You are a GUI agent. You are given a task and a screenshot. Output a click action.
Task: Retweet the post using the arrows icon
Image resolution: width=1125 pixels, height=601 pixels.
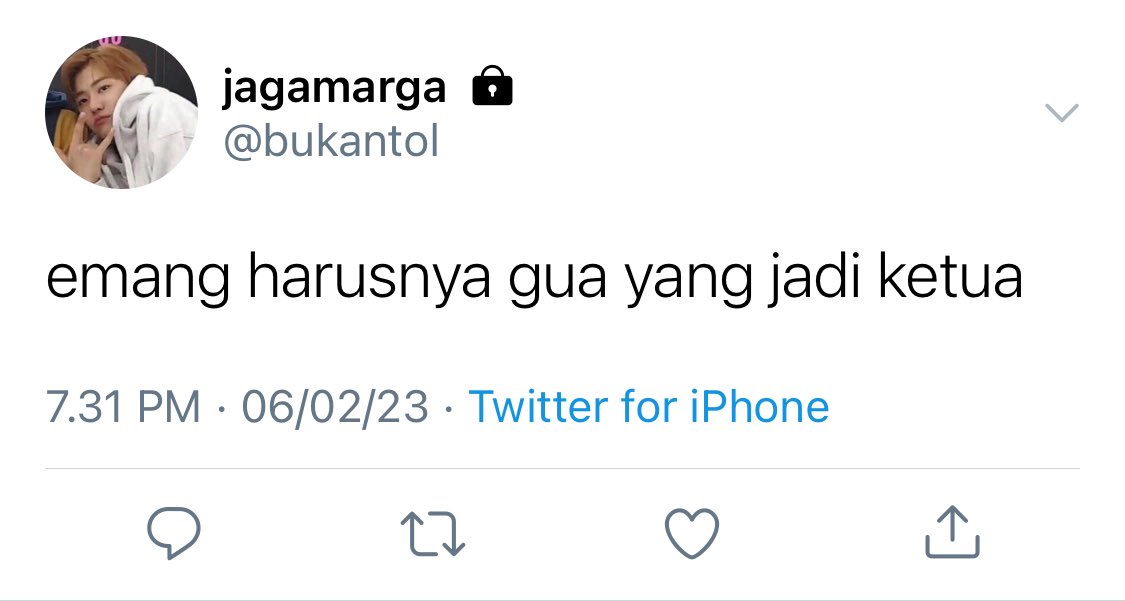click(x=433, y=534)
